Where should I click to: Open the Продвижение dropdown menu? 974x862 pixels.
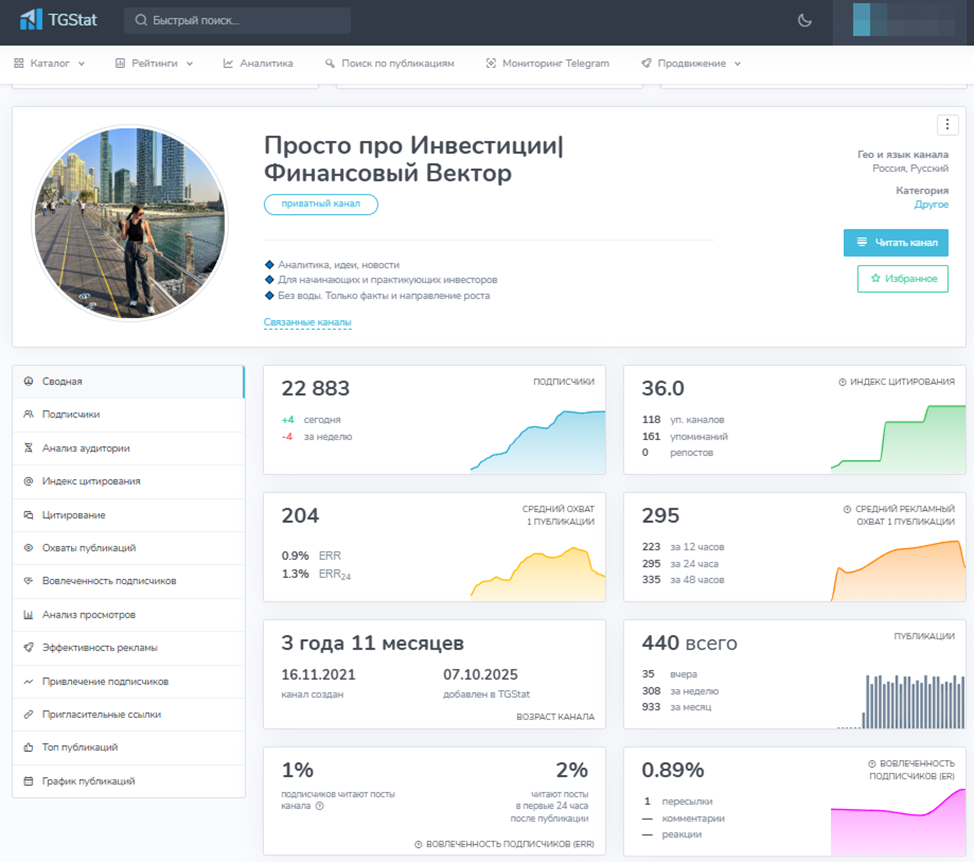pyautogui.click(x=691, y=63)
